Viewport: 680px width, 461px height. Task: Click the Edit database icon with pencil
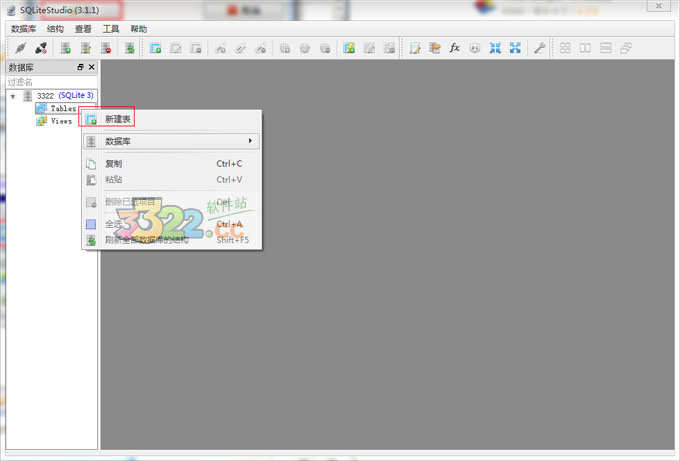pyautogui.click(x=86, y=48)
